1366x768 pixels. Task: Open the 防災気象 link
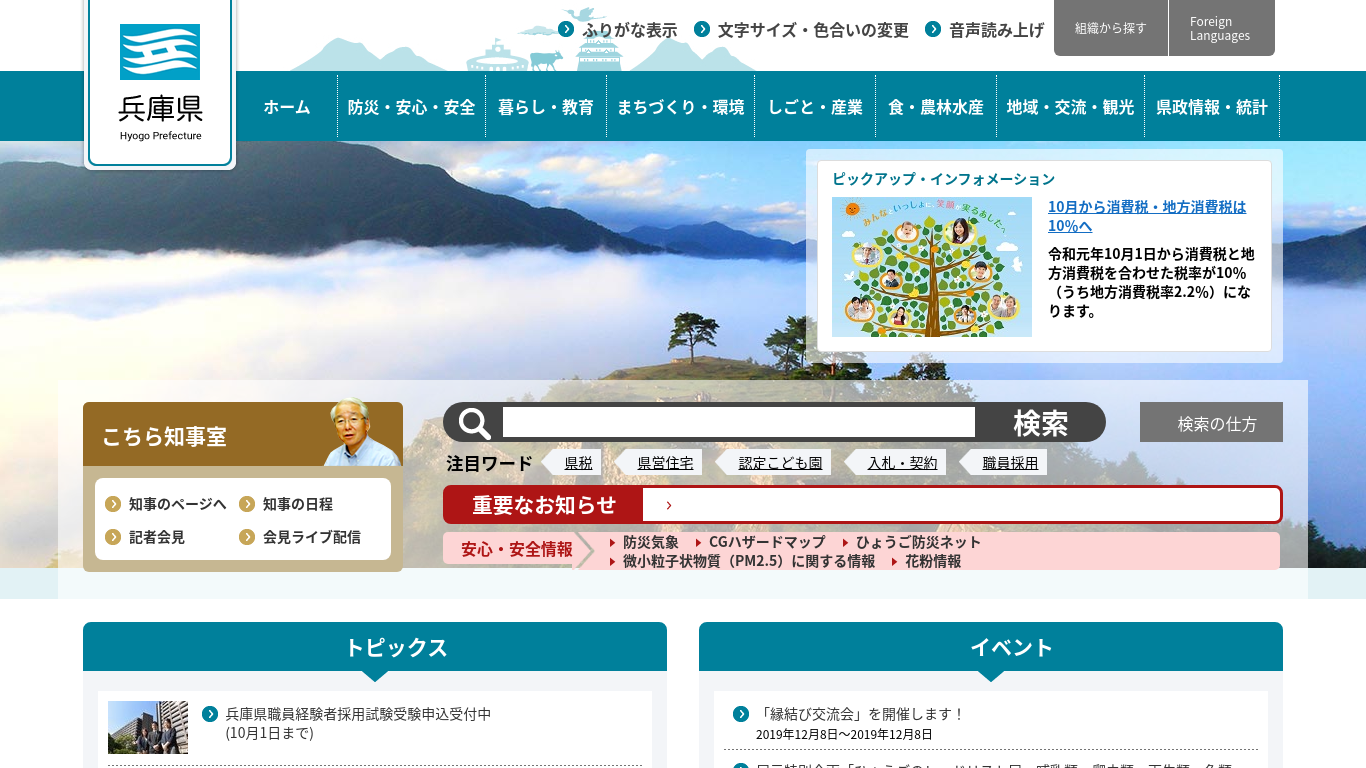pyautogui.click(x=650, y=542)
